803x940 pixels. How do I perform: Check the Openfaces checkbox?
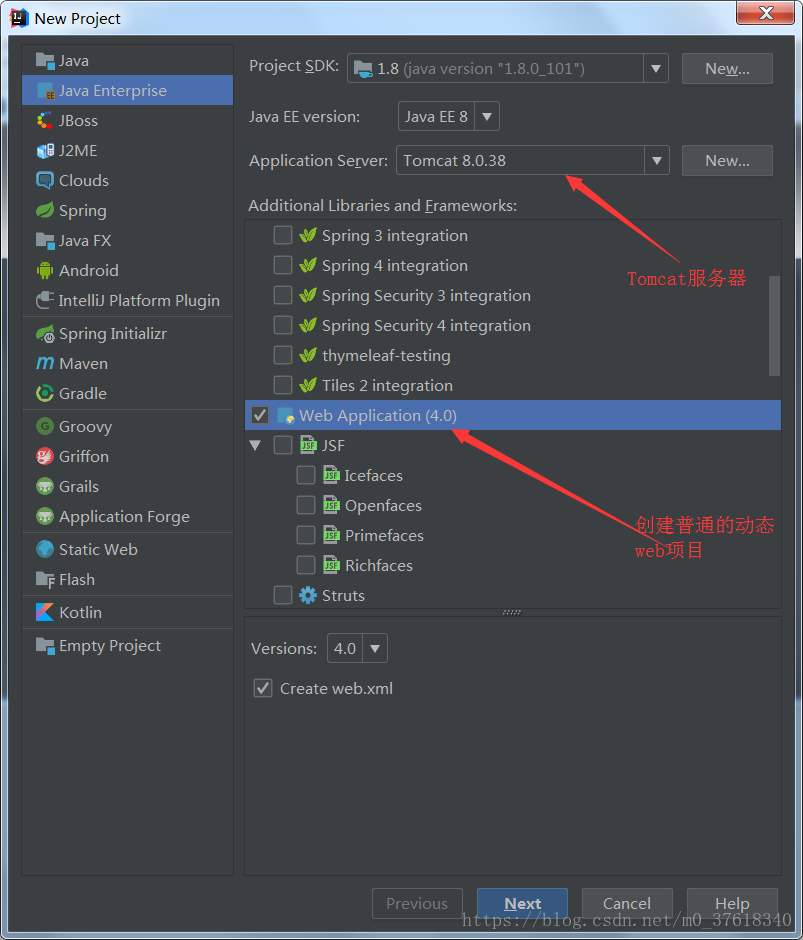(306, 505)
